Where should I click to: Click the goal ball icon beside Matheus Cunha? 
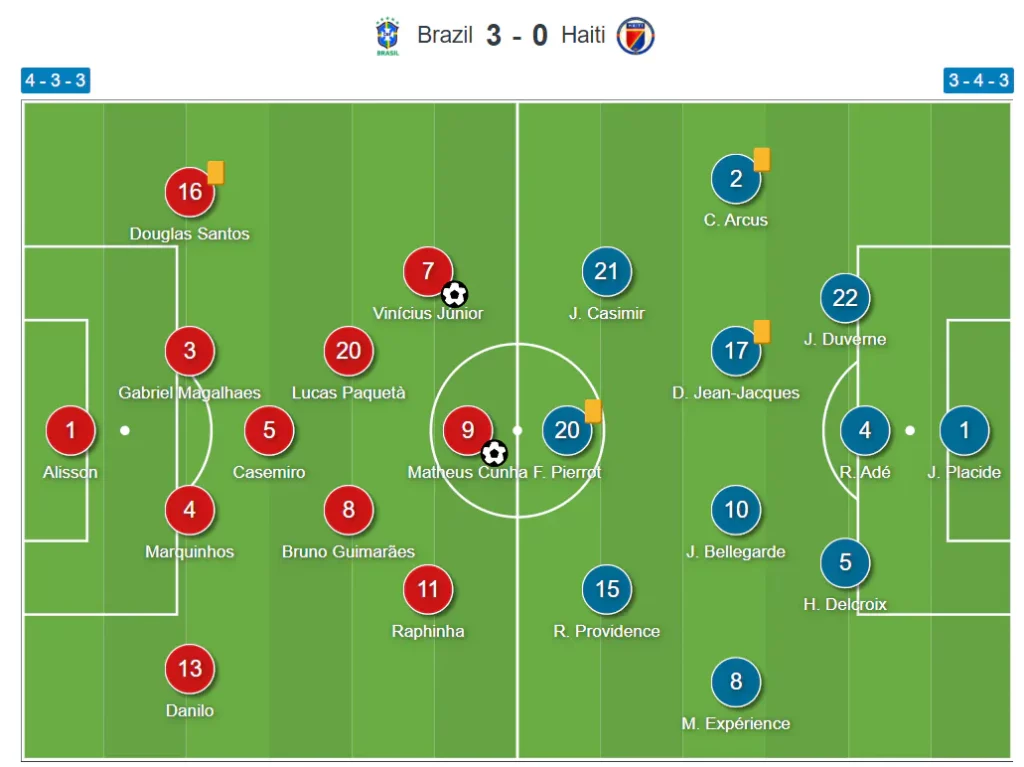[494, 453]
